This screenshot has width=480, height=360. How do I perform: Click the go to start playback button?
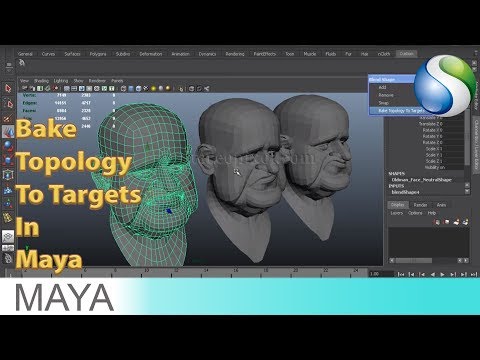401,274
